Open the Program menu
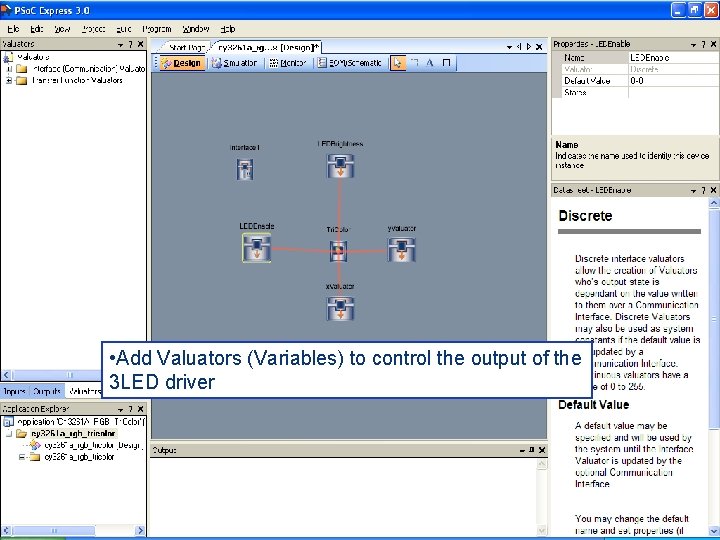 click(x=157, y=29)
